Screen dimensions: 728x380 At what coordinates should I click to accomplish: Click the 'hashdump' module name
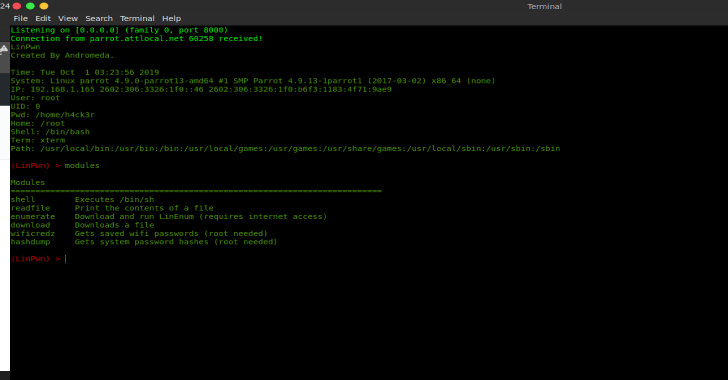tap(30, 242)
